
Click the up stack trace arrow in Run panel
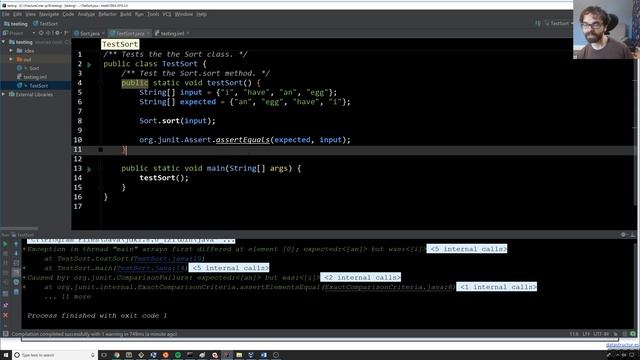[16, 244]
